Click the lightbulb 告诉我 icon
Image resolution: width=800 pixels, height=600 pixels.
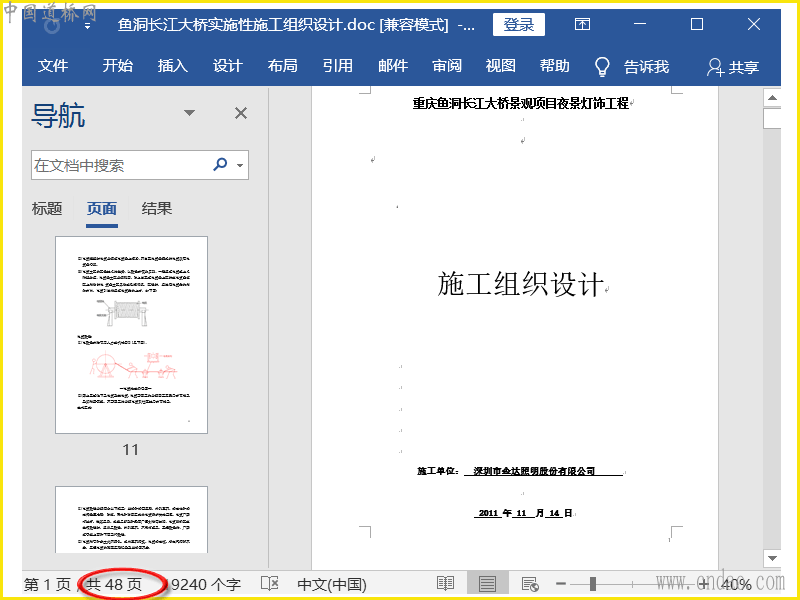[603, 66]
